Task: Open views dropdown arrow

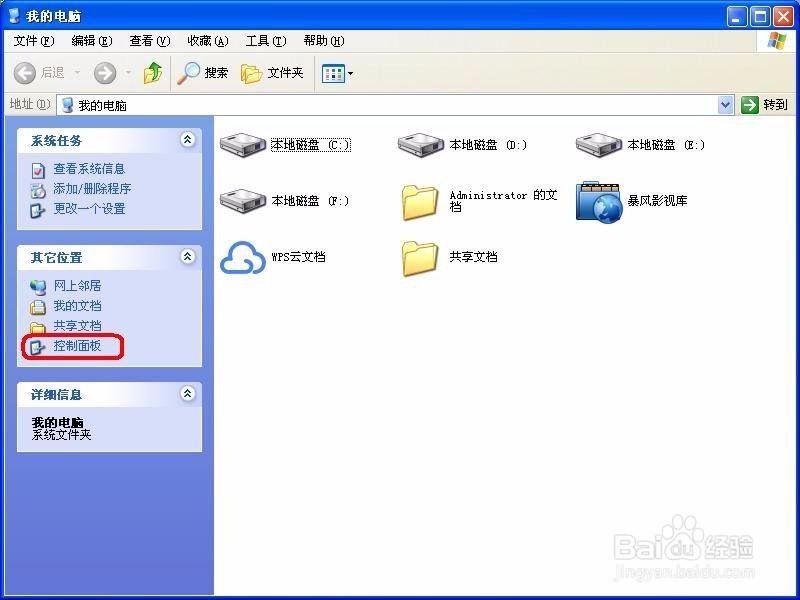Action: coord(351,73)
